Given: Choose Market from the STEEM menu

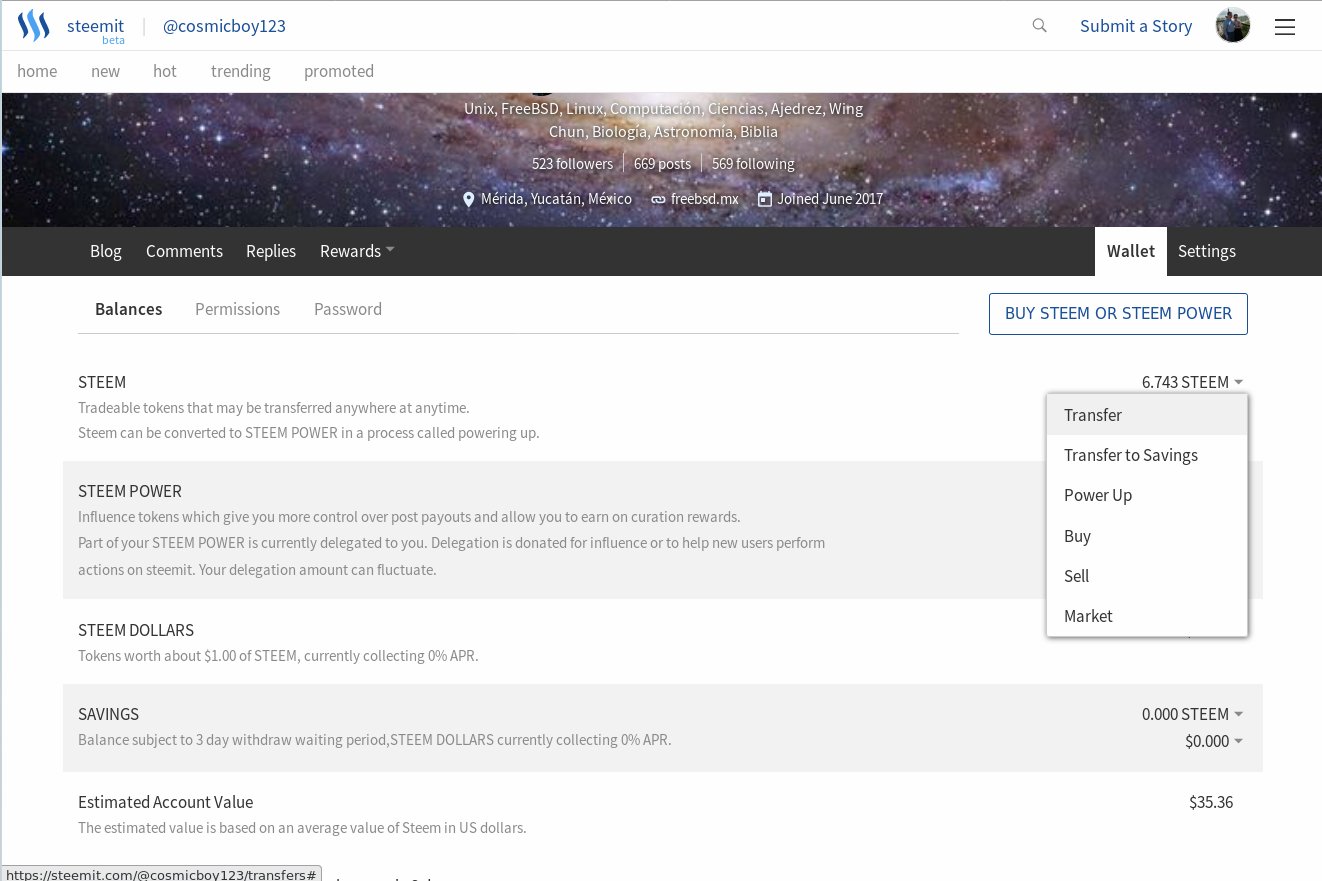Looking at the screenshot, I should click(1147, 616).
